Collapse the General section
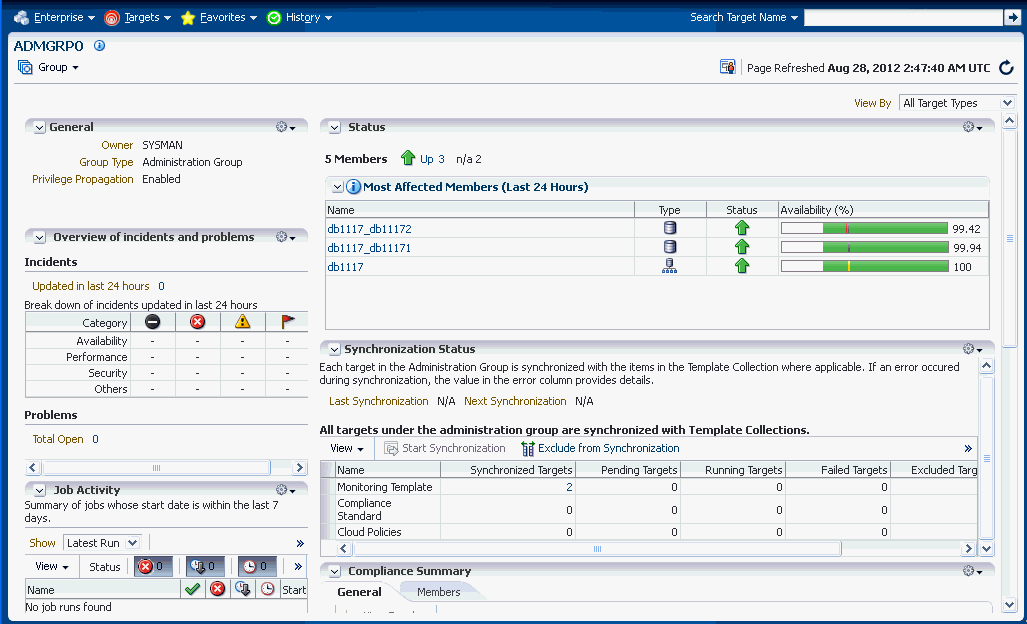 39,128
